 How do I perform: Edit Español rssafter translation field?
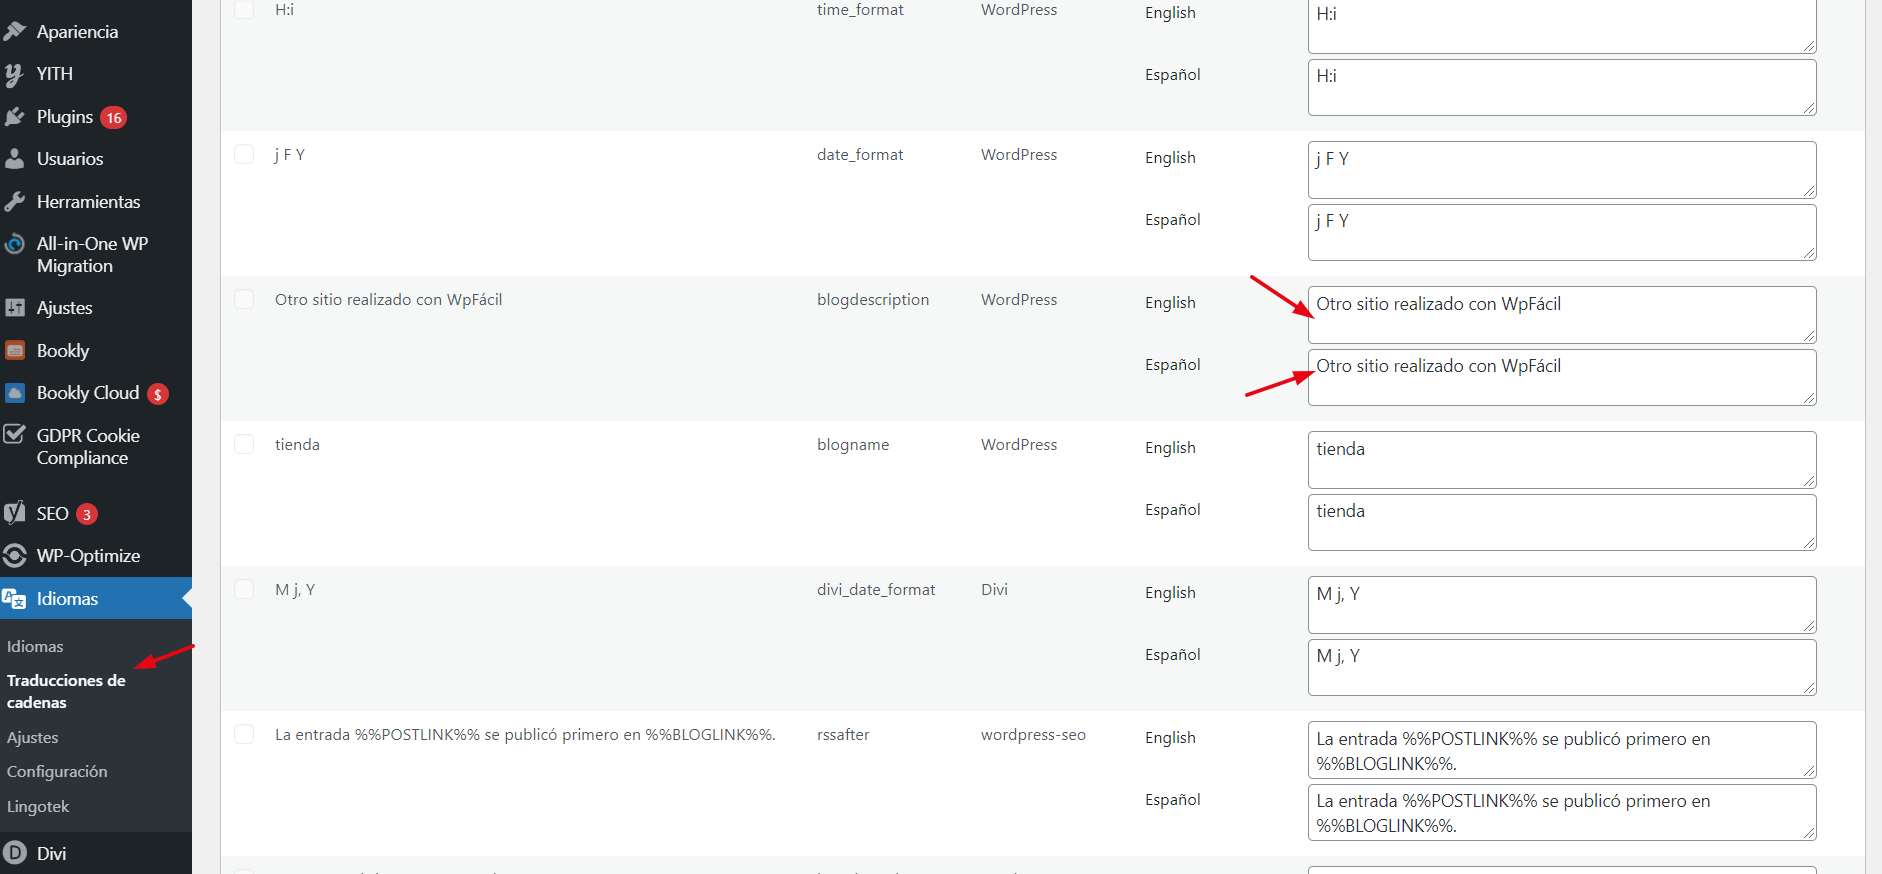coord(1562,812)
